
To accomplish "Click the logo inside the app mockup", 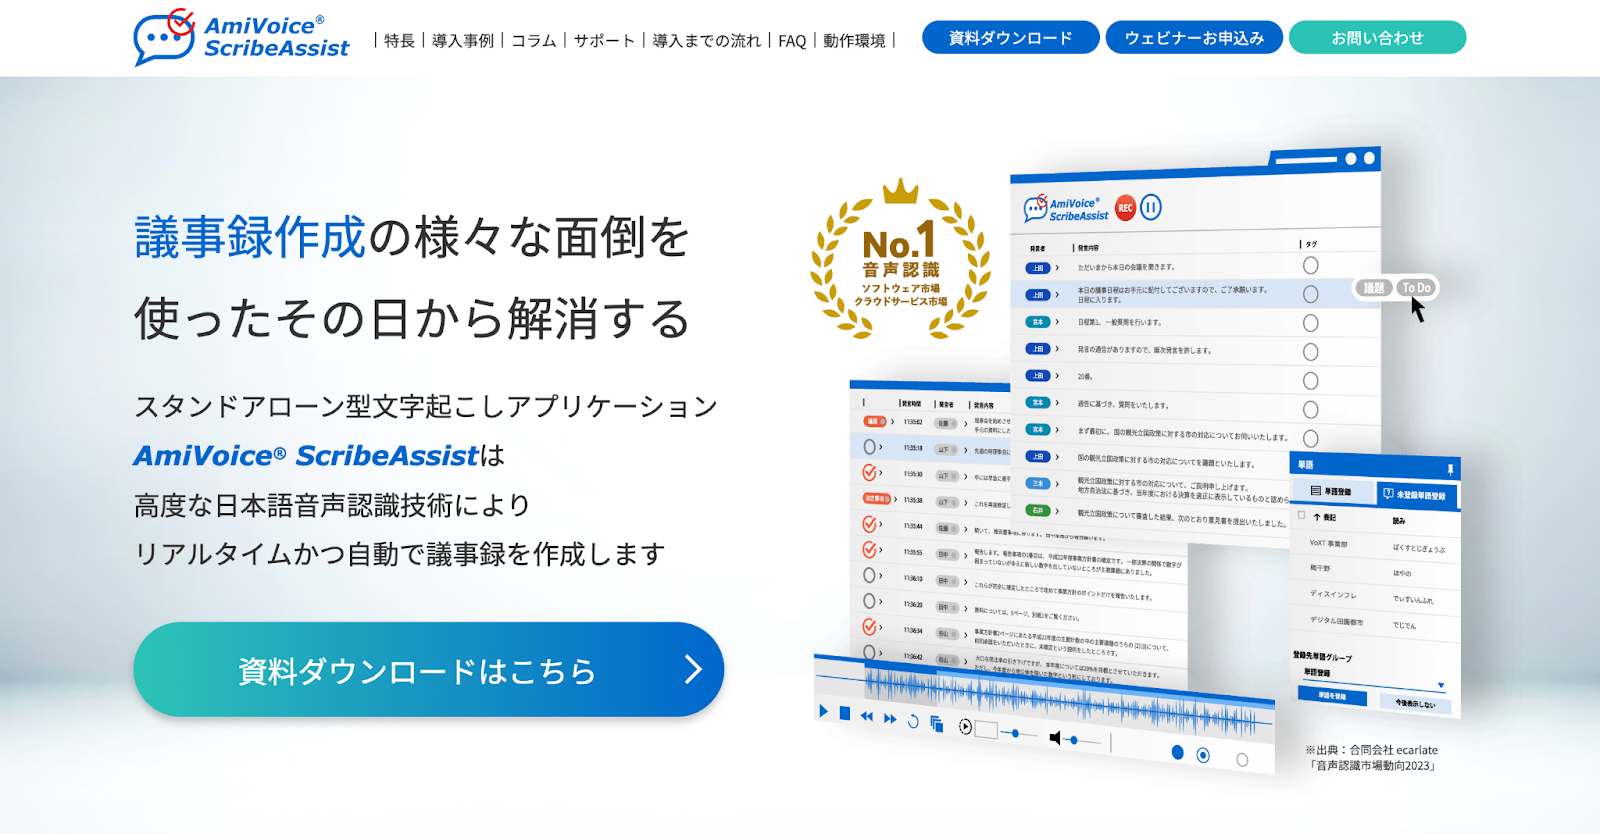I will pyautogui.click(x=1066, y=208).
